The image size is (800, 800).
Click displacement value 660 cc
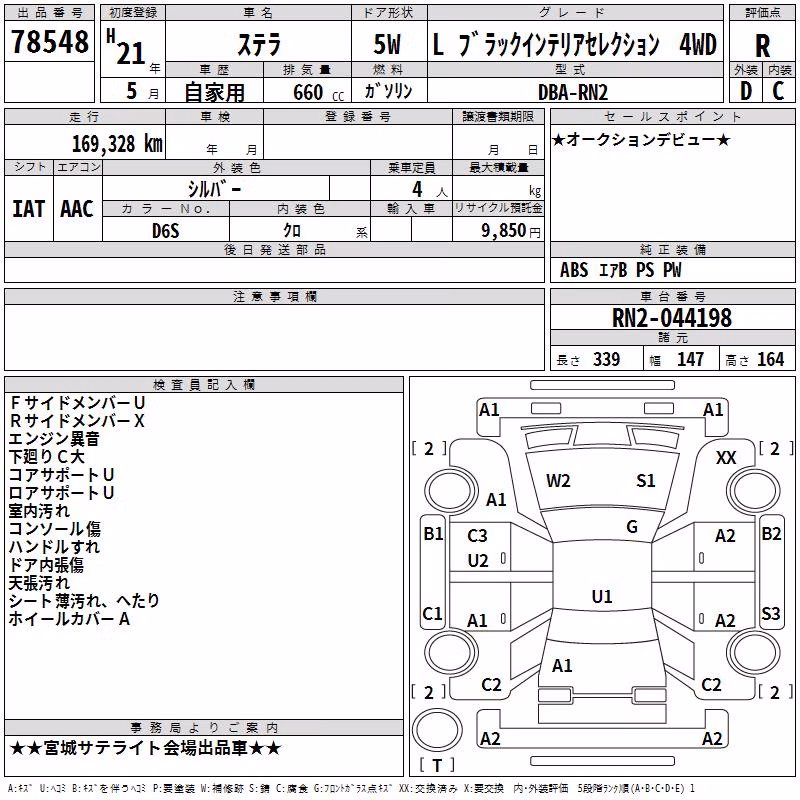pyautogui.click(x=318, y=93)
